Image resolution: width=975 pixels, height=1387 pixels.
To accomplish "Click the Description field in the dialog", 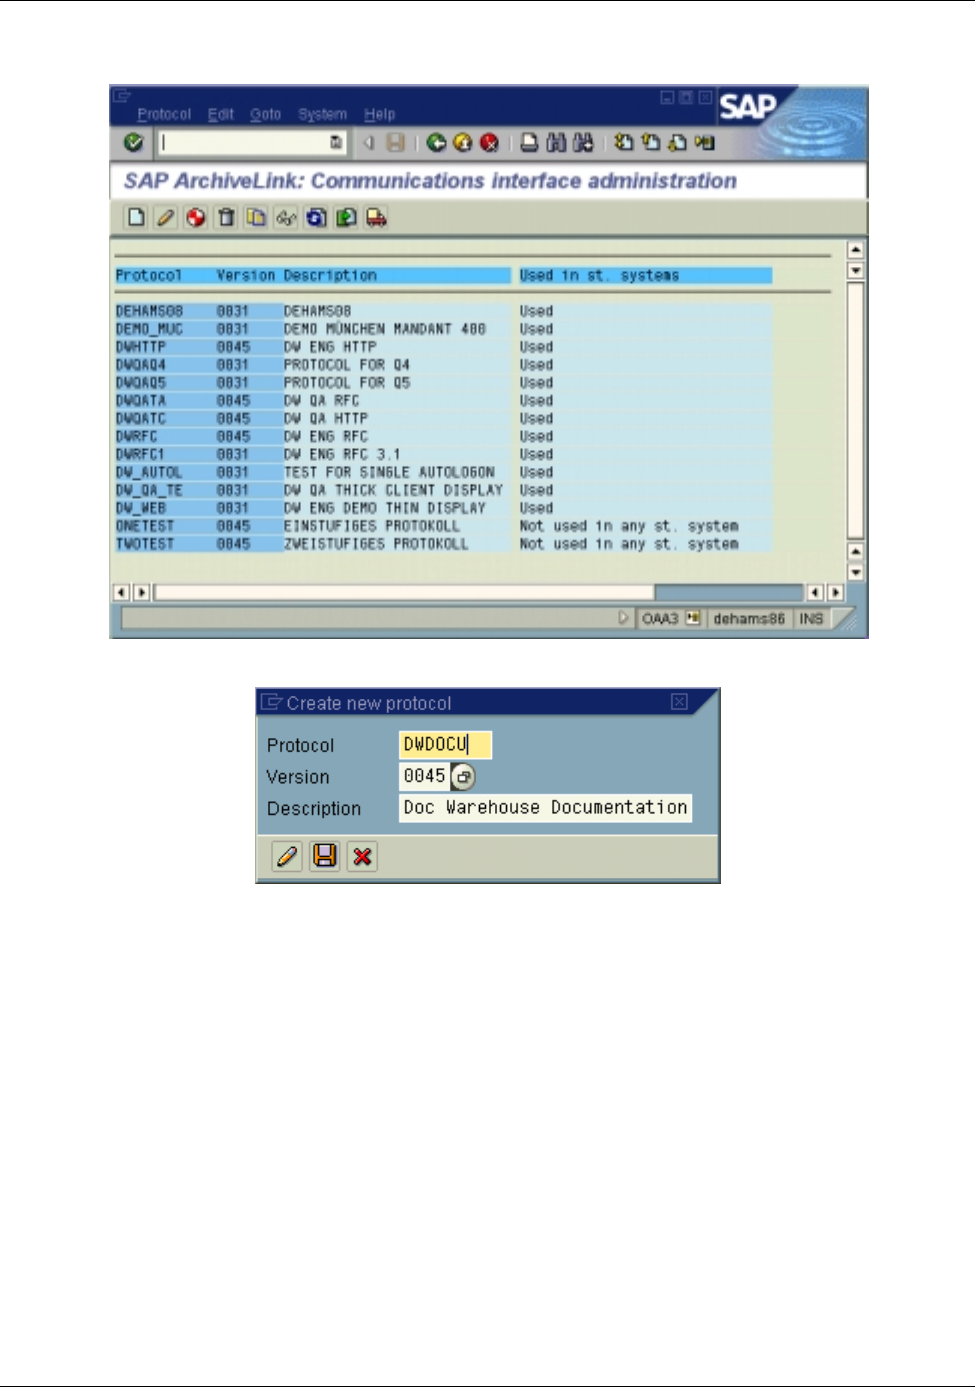I will click(x=545, y=808).
